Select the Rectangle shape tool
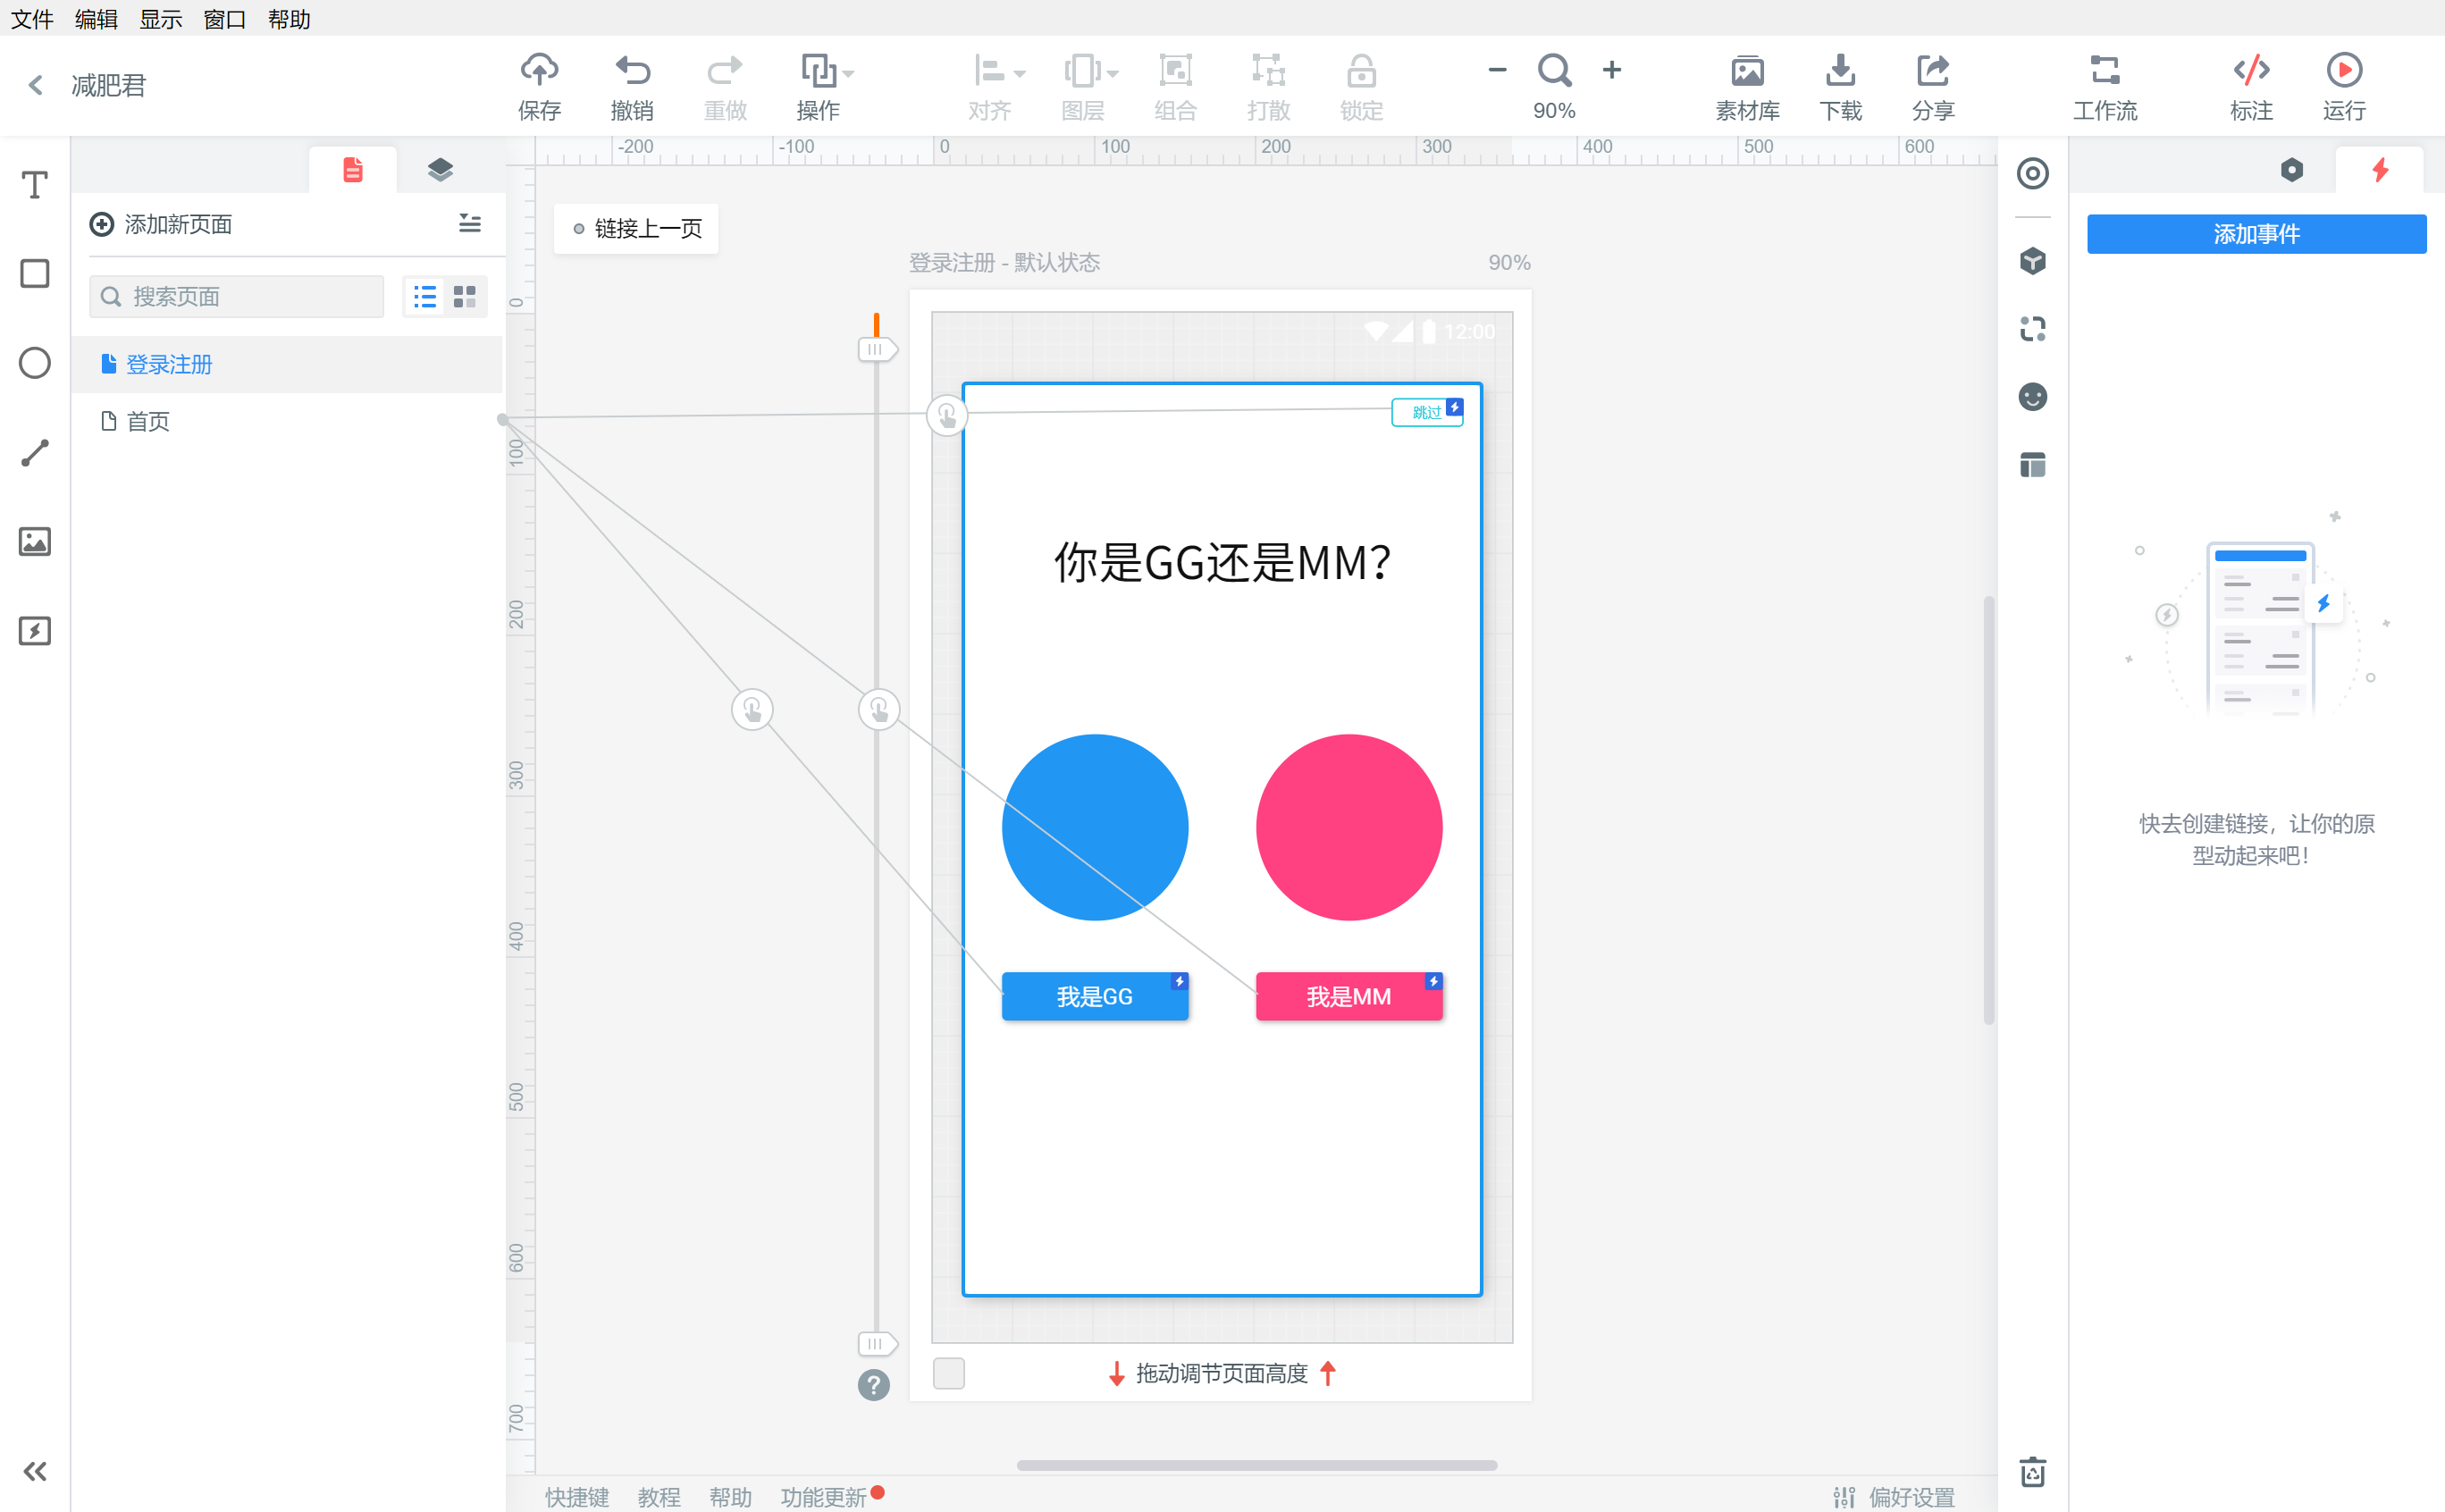Image resolution: width=2445 pixels, height=1512 pixels. pyautogui.click(x=34, y=273)
